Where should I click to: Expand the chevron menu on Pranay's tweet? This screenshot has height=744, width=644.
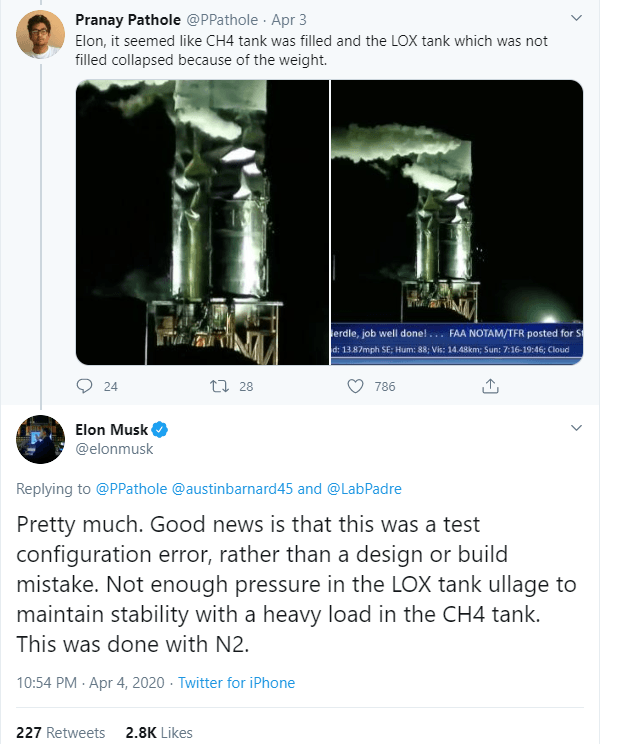click(x=576, y=19)
